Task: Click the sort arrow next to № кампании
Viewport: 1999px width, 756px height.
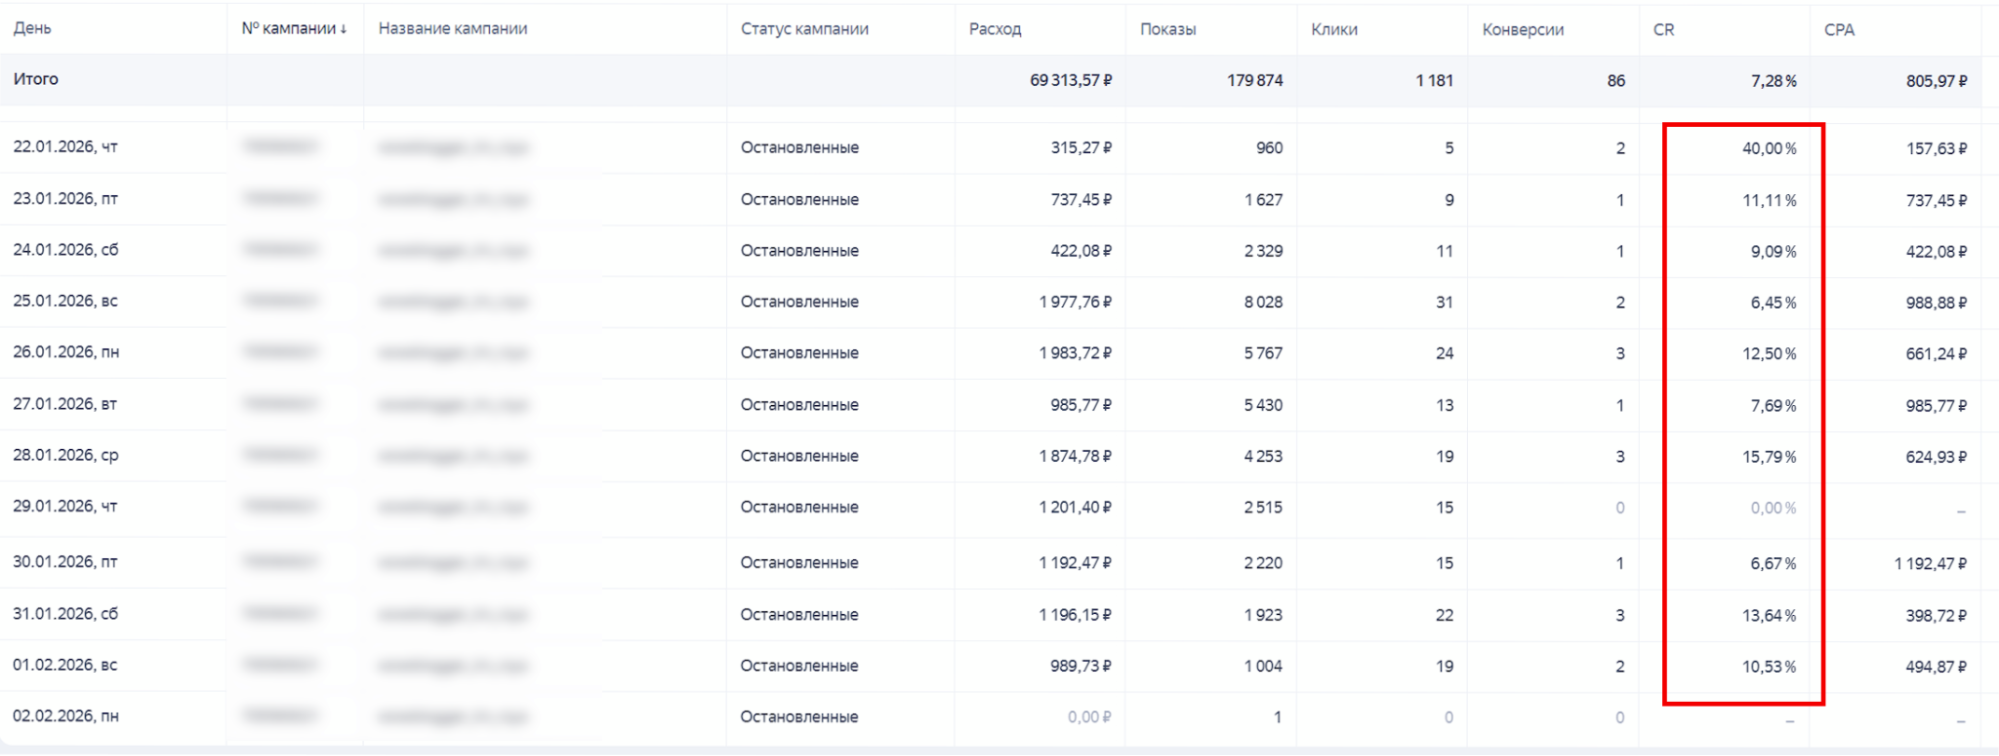Action: (343, 29)
